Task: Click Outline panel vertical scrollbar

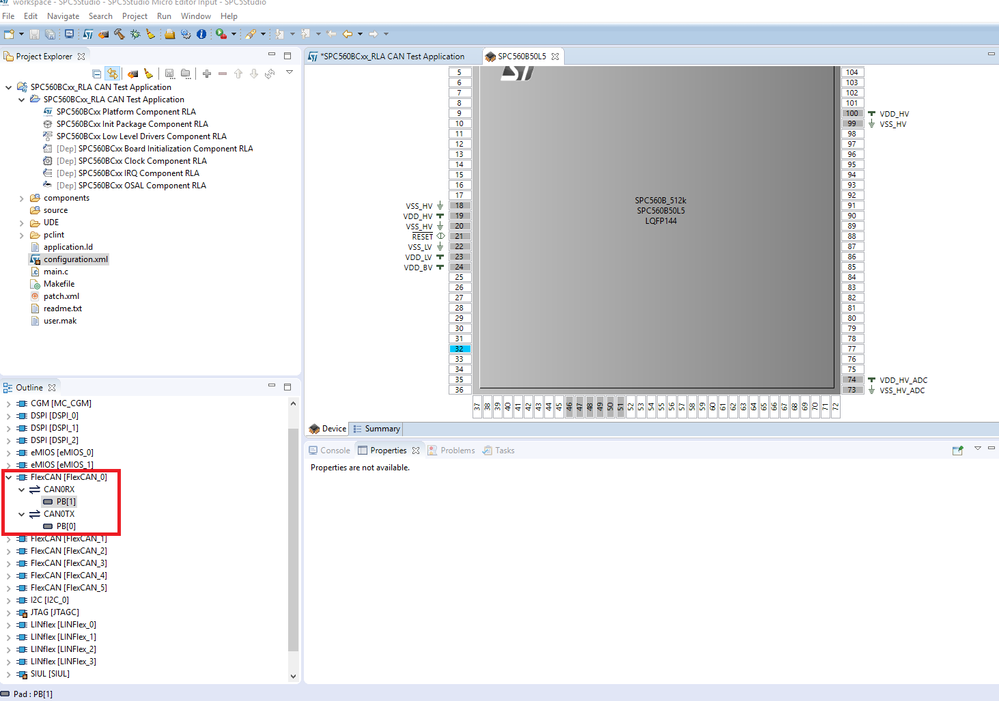Action: click(293, 538)
